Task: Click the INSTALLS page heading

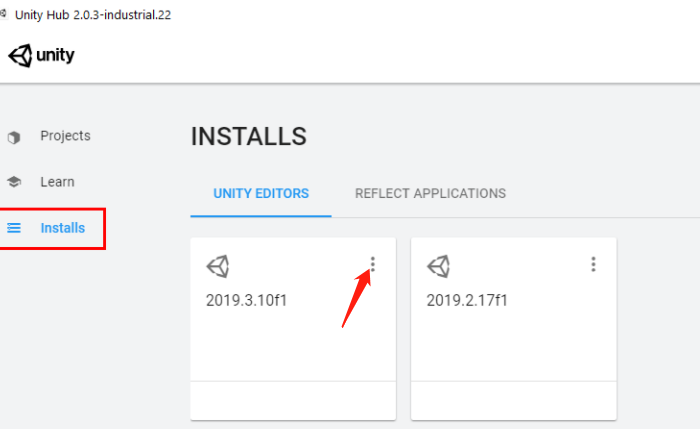Action: [249, 136]
